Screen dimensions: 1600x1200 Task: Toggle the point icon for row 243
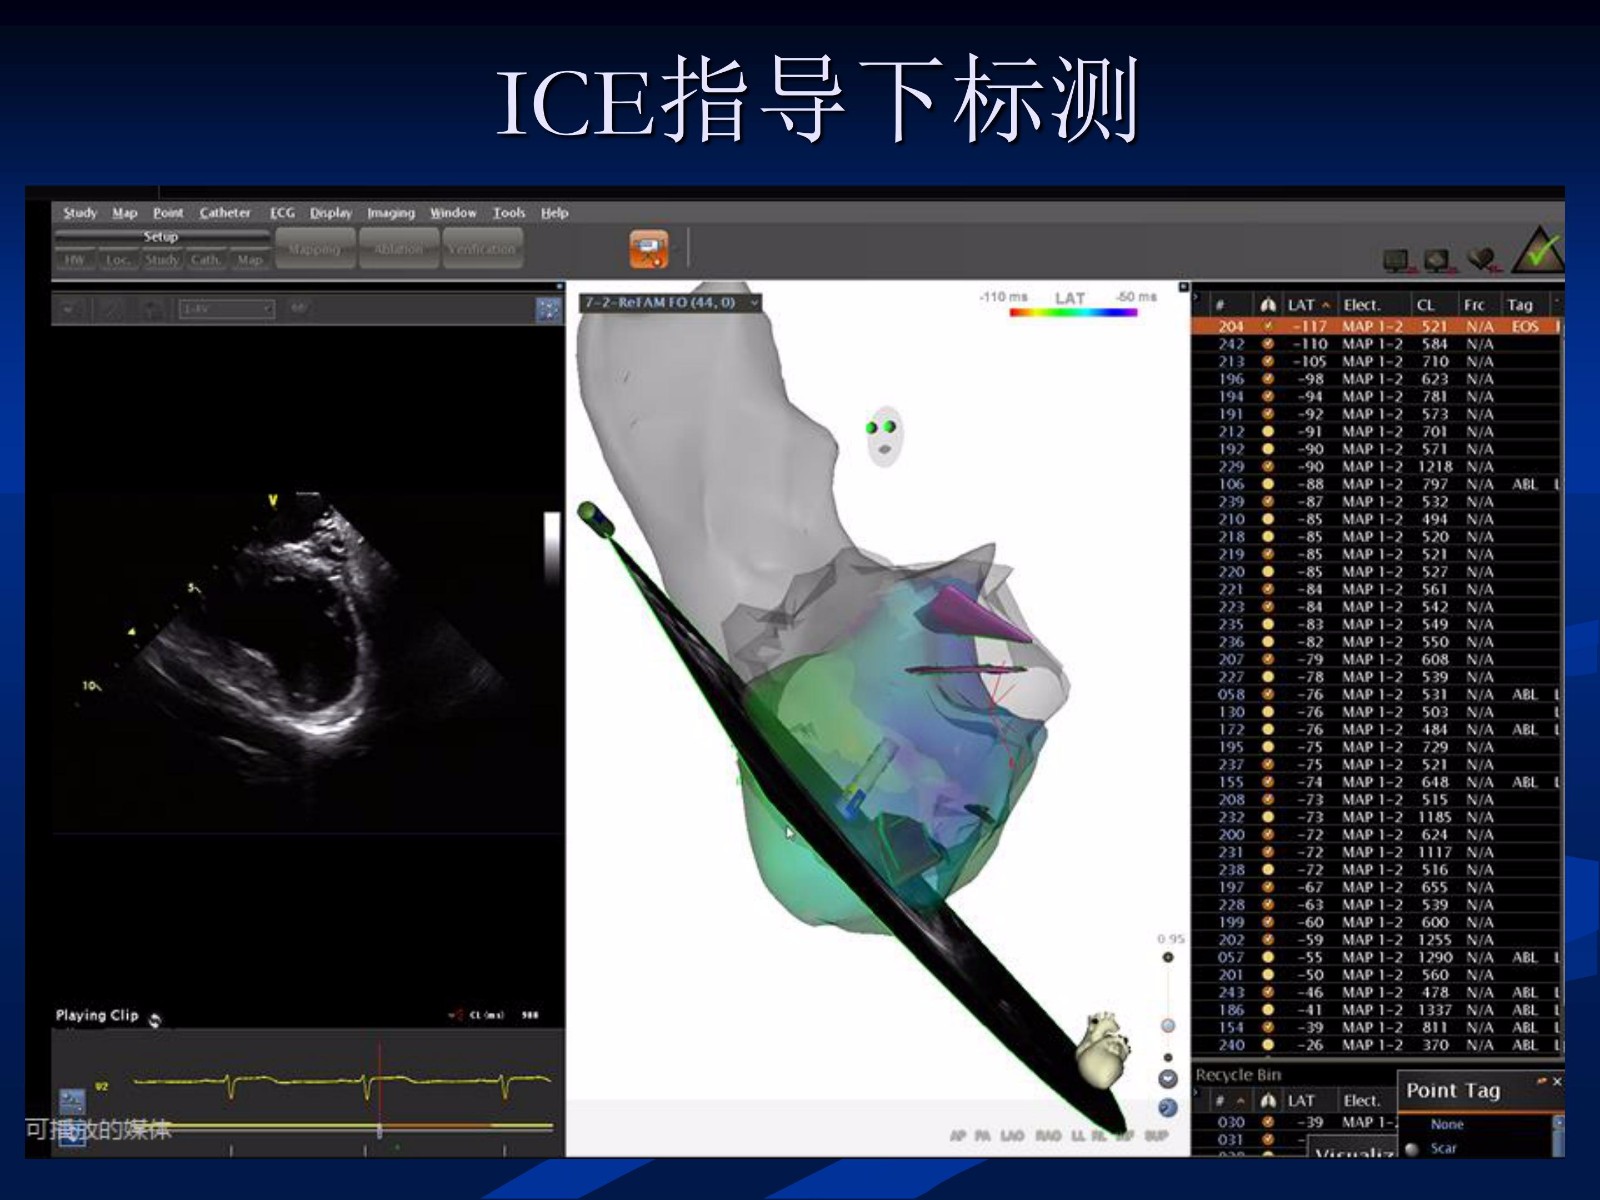[x=1268, y=992]
